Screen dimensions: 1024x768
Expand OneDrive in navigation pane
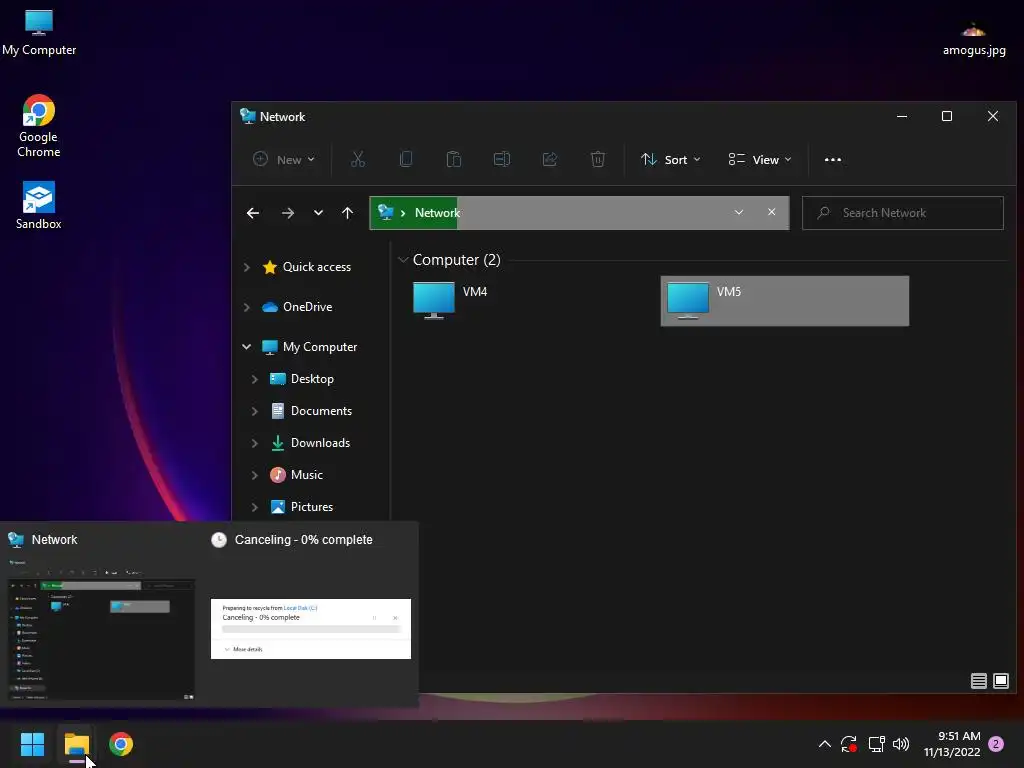click(x=247, y=307)
